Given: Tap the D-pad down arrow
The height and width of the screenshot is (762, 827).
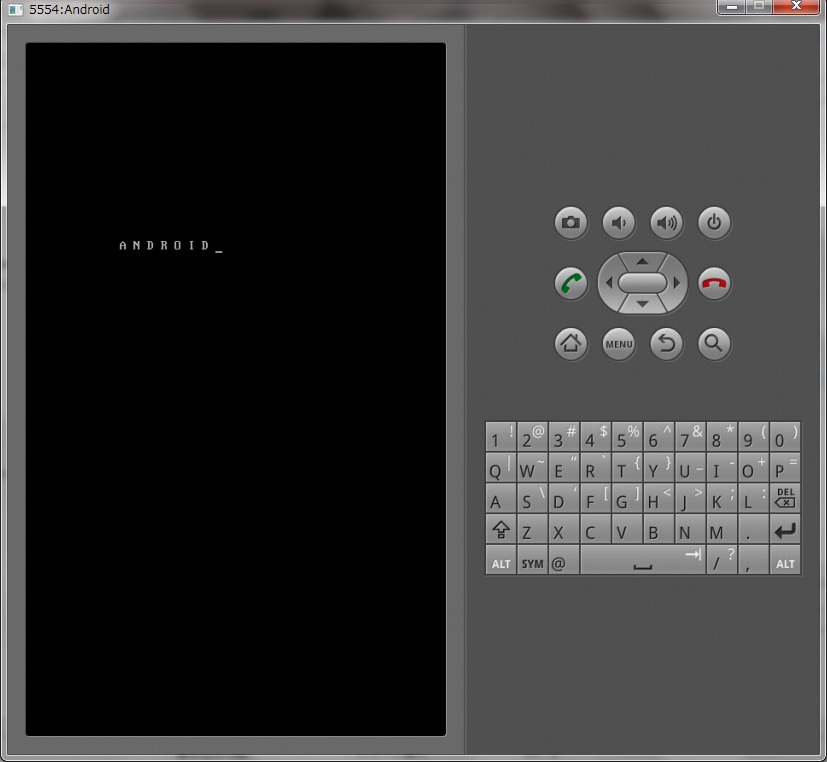Looking at the screenshot, I should pos(642,304).
